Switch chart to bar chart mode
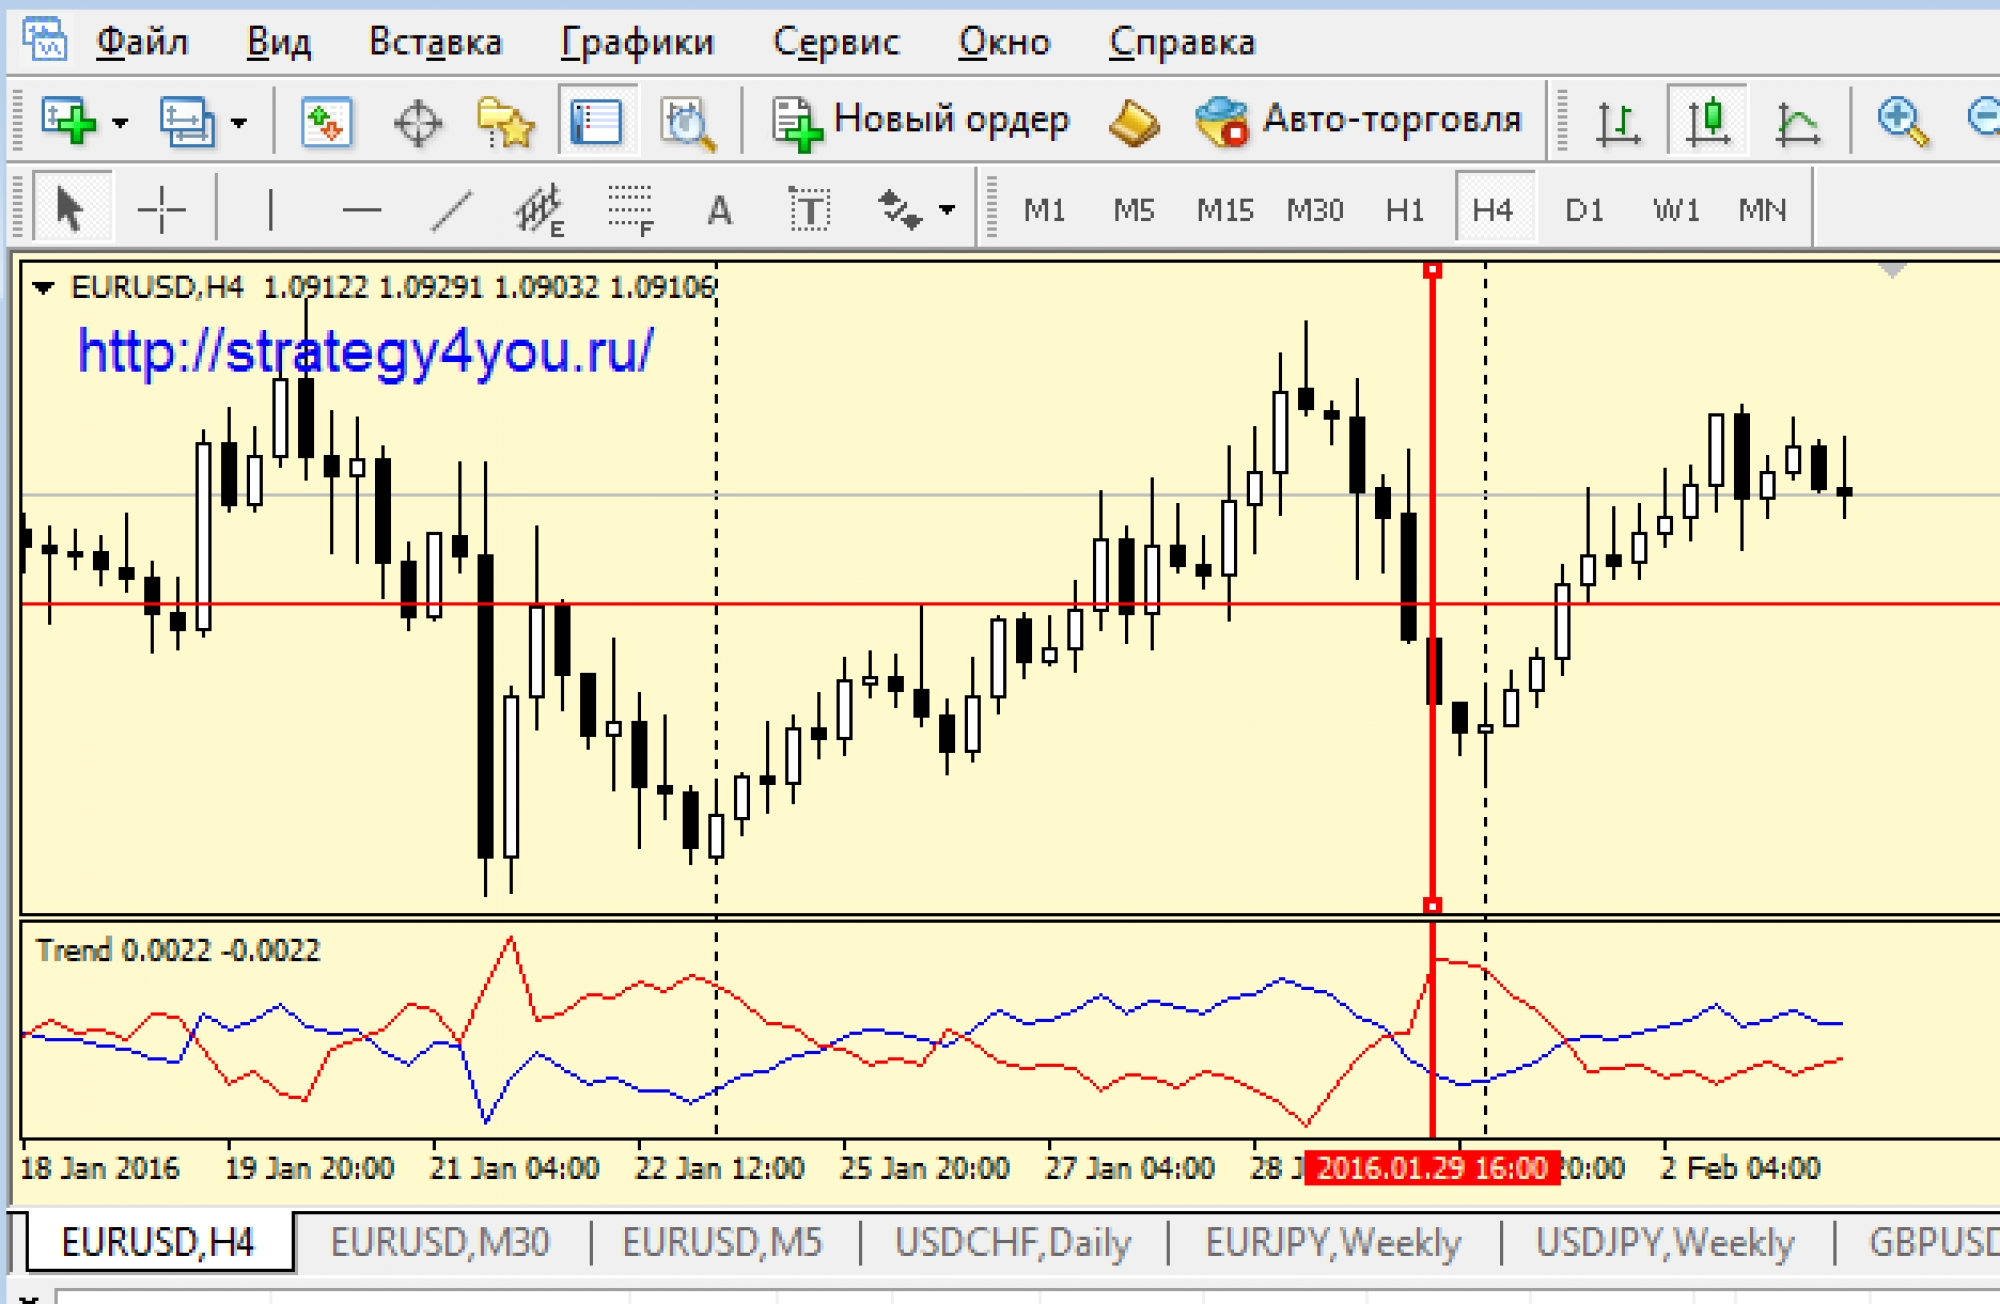 [1617, 122]
